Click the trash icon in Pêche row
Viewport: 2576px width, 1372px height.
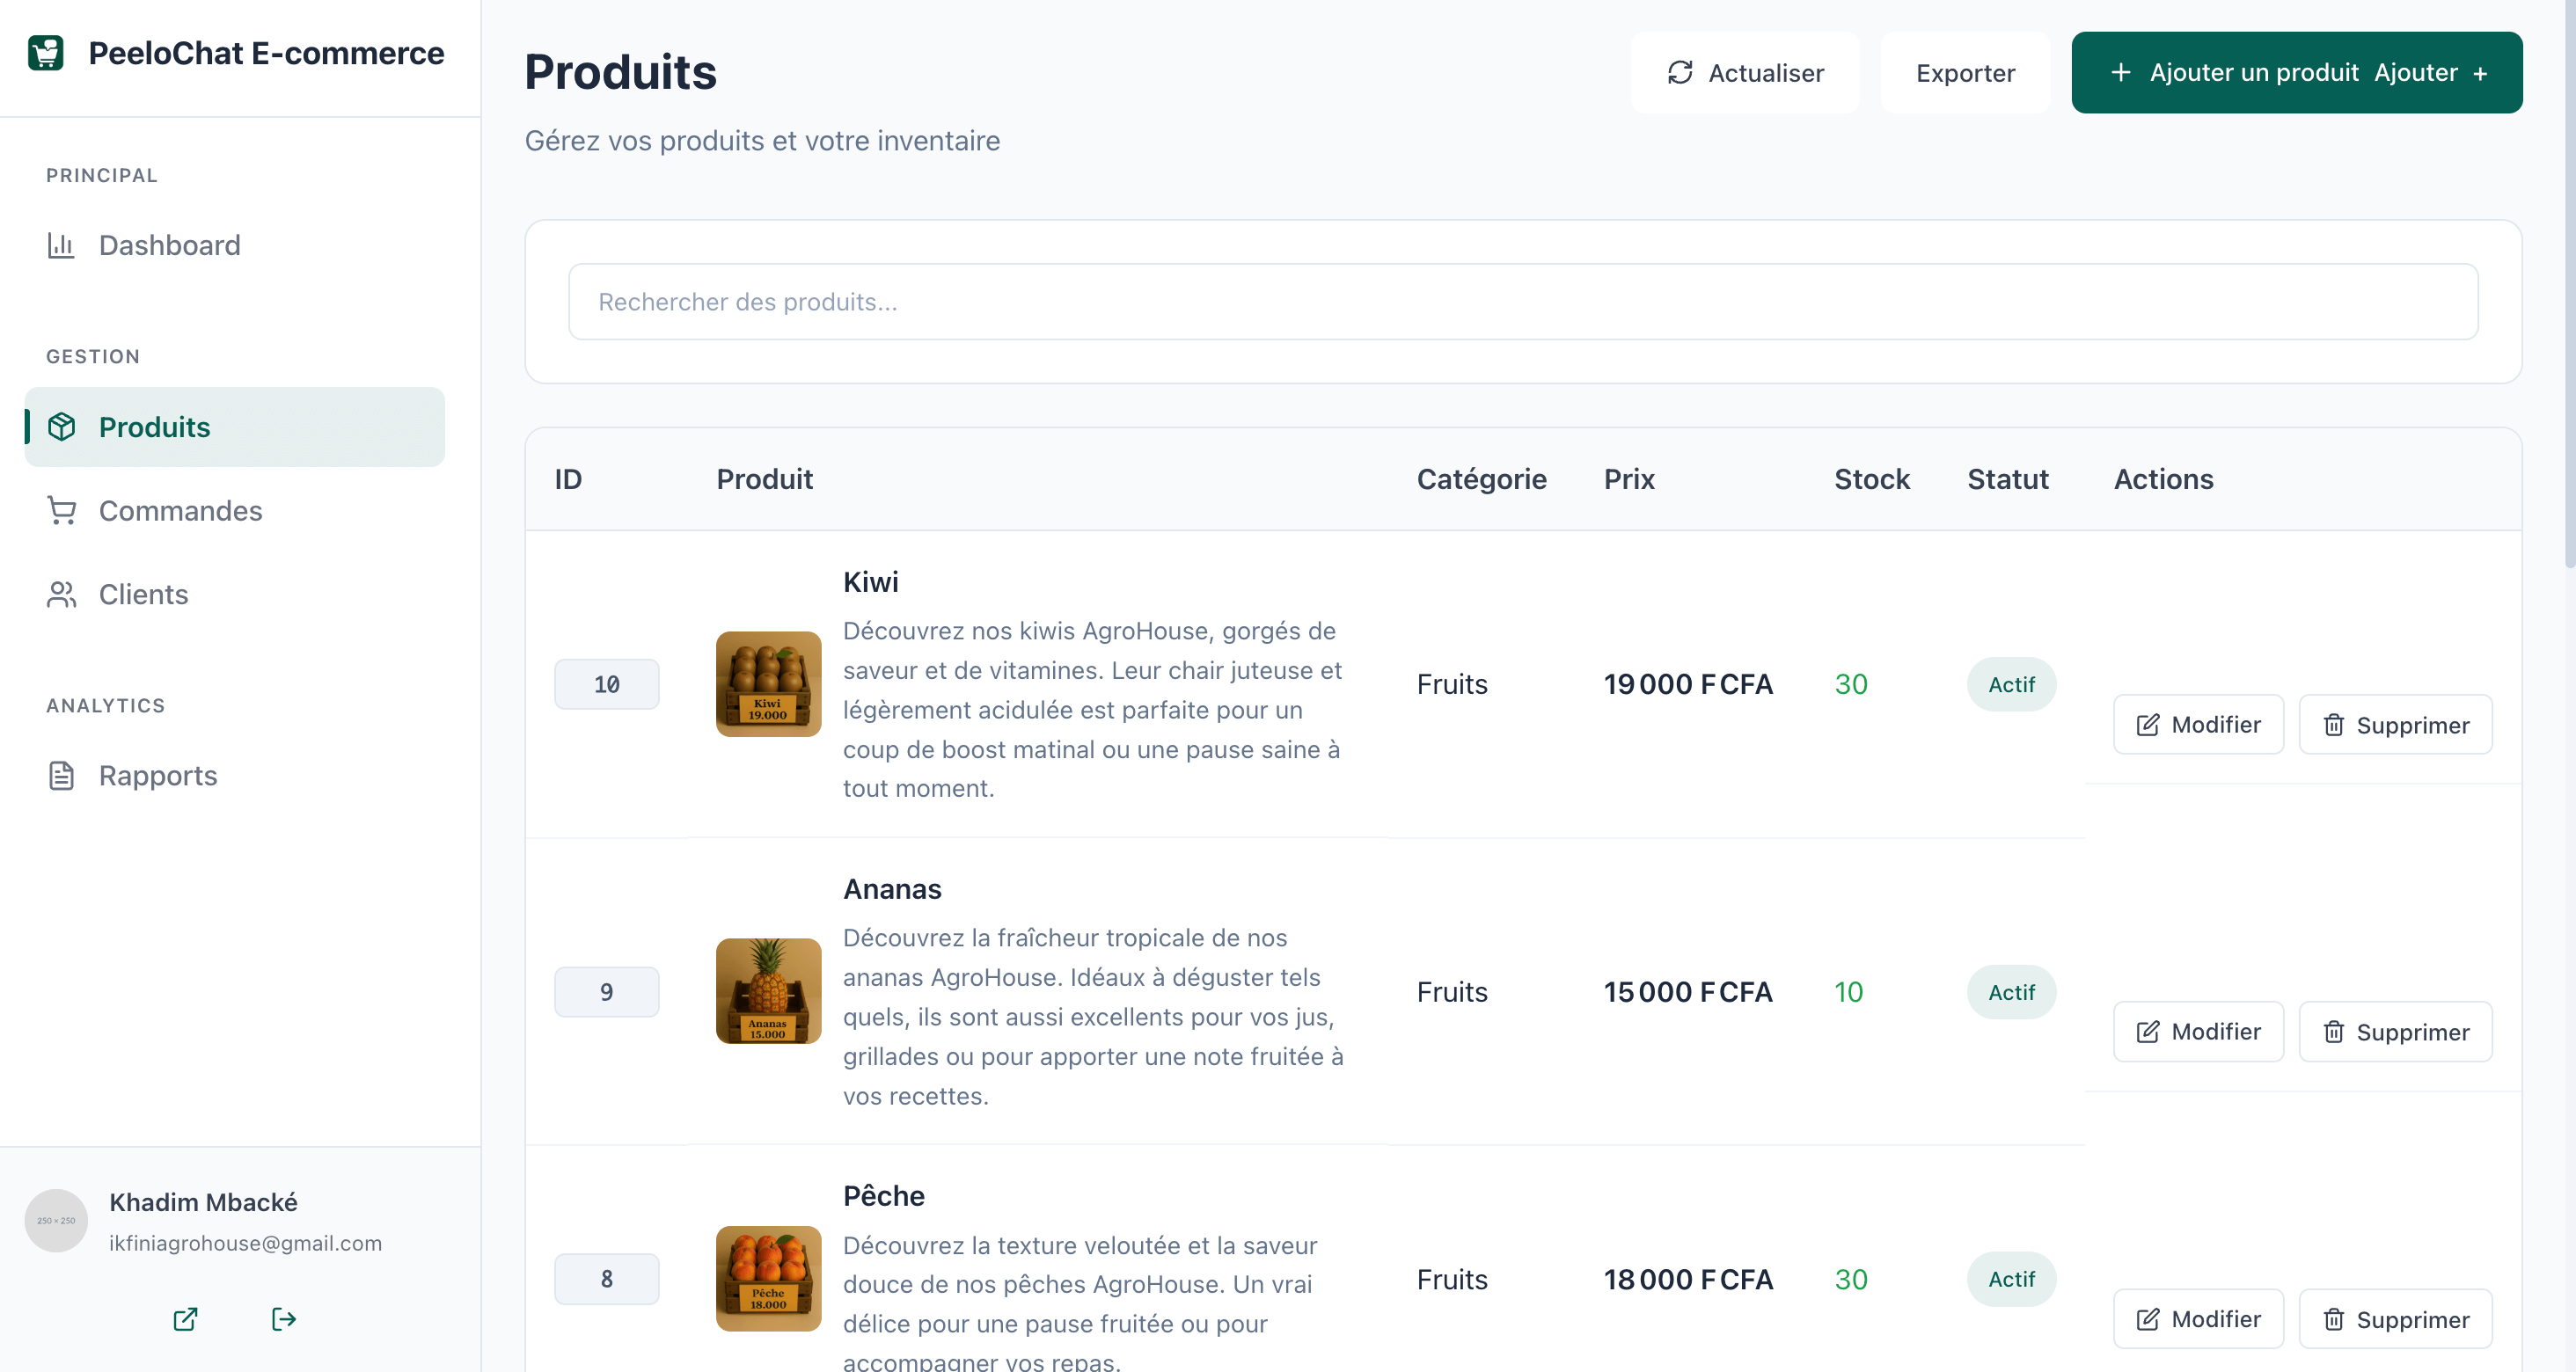pos(2333,1318)
